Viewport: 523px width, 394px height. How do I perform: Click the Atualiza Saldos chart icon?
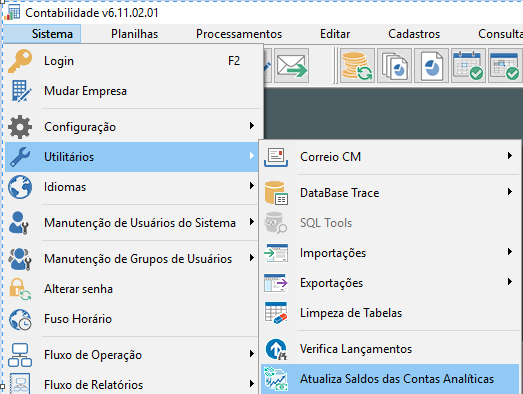pyautogui.click(x=276, y=379)
